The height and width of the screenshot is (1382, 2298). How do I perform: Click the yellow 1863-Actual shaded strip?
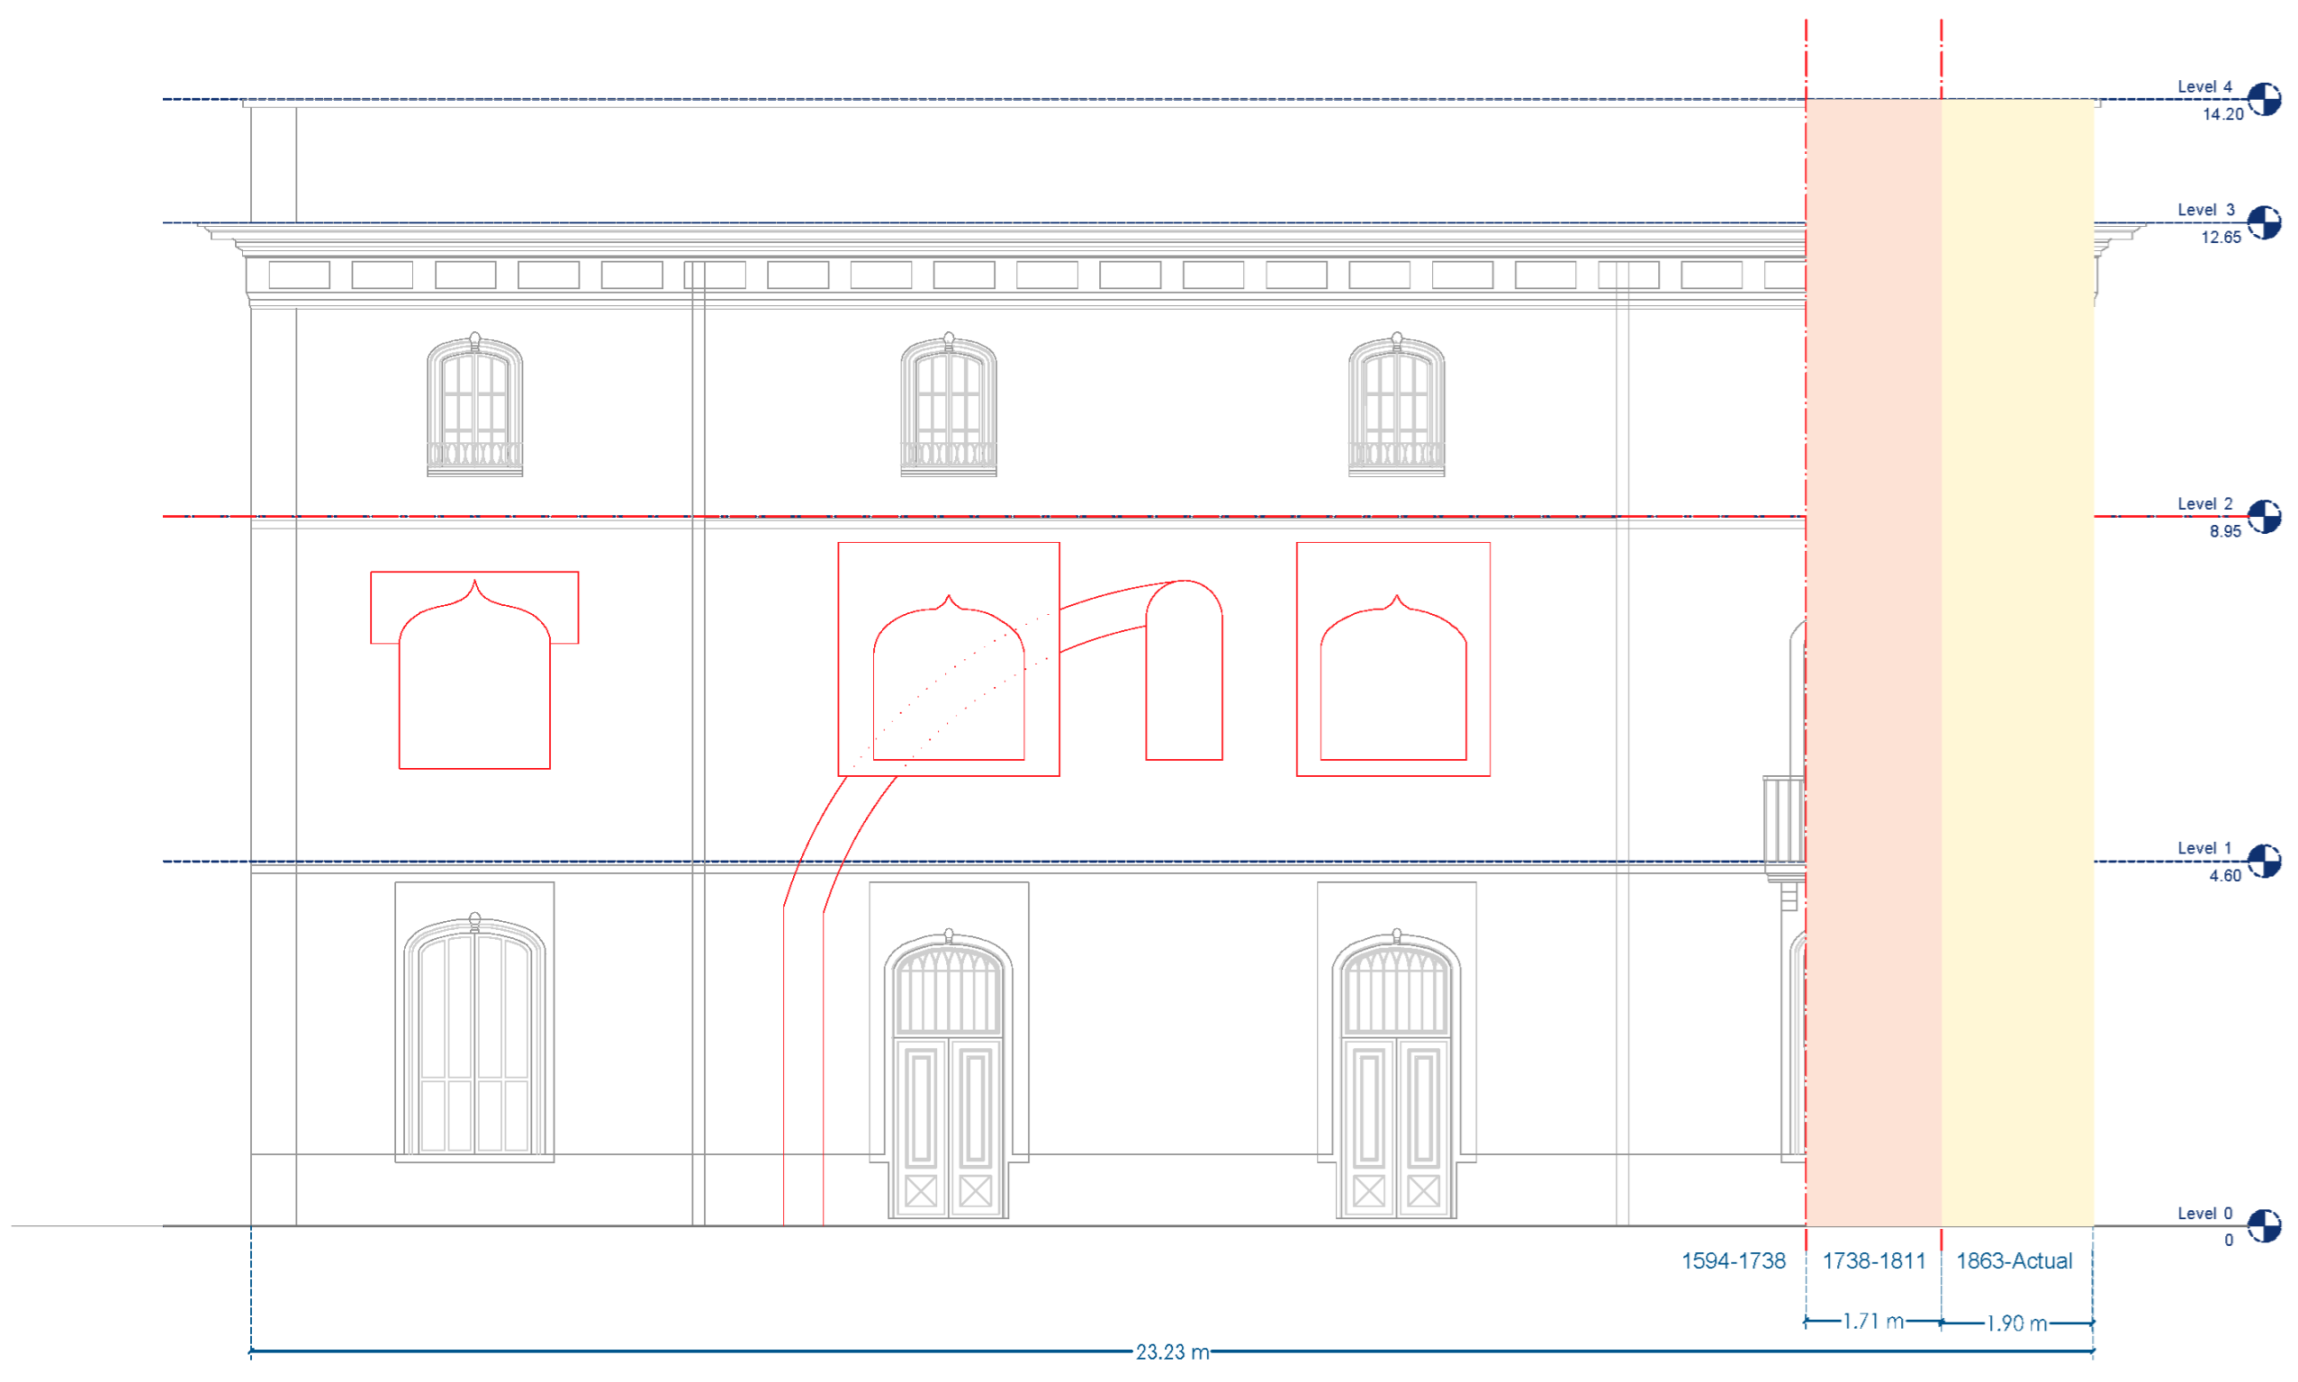(2017, 660)
